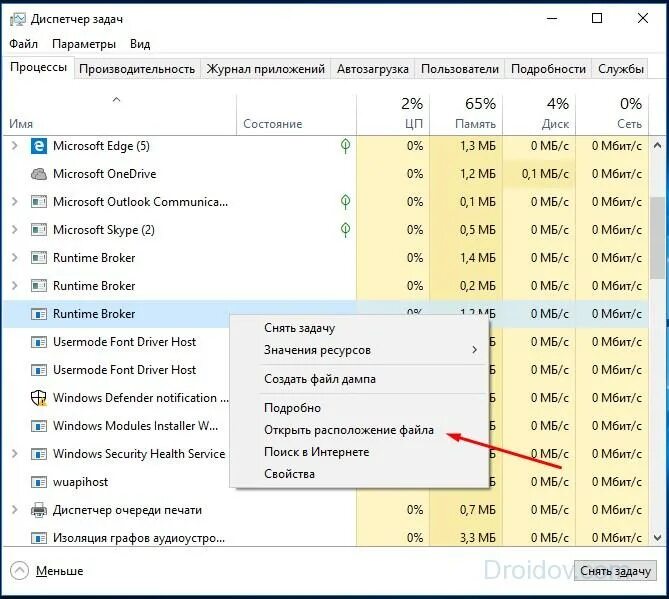Viewport: 669px width, 599px height.
Task: Sort by the 'Сеть' 0% column header
Action: (x=612, y=113)
